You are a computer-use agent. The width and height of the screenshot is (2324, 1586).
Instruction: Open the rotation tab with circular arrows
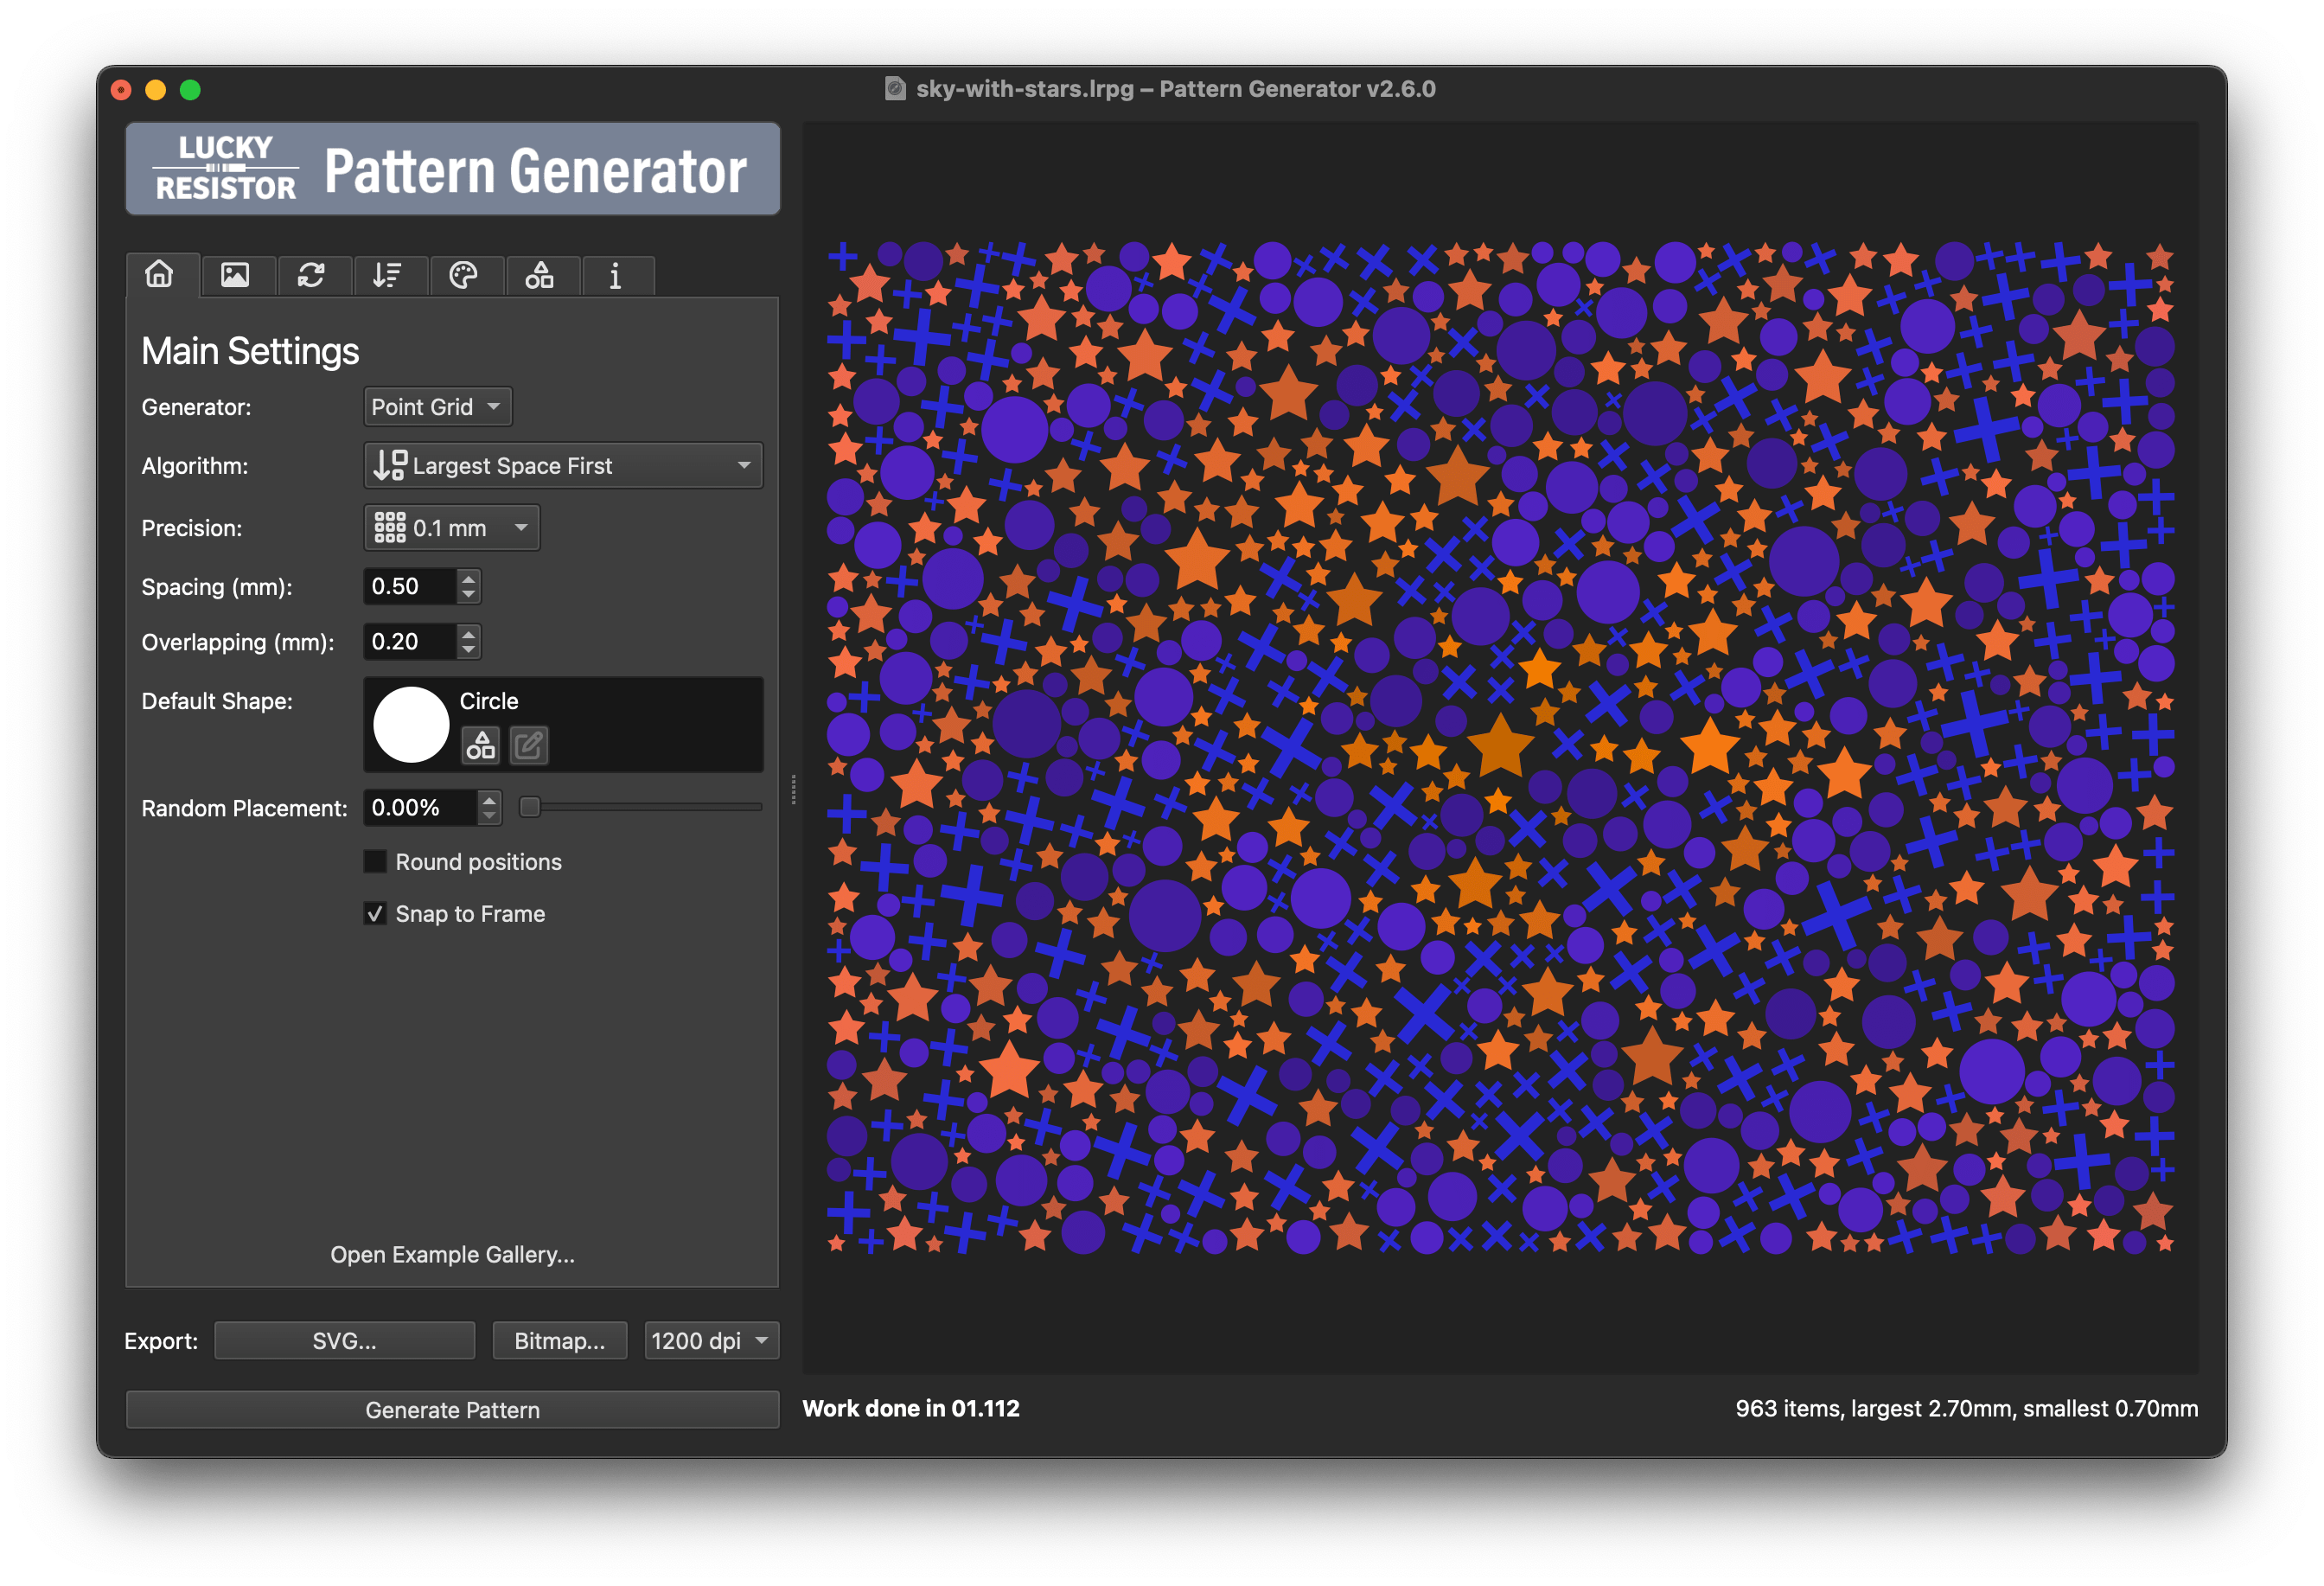click(311, 275)
